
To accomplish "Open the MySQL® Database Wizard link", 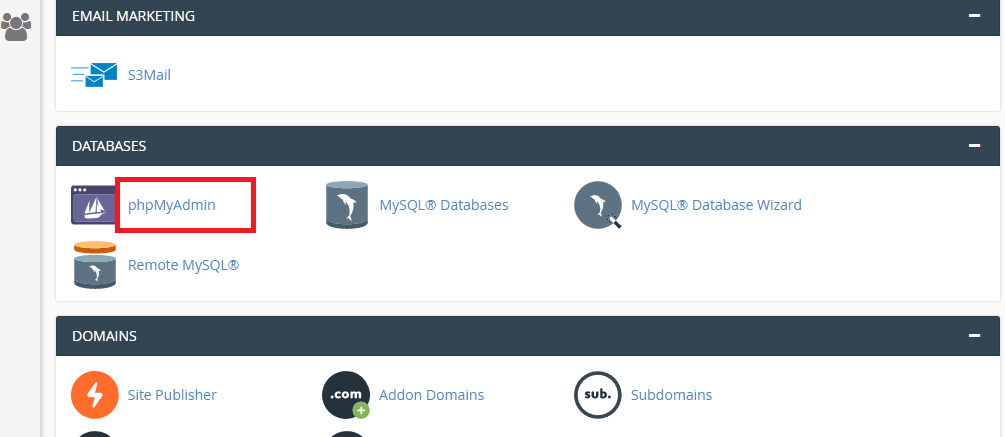I will (x=716, y=205).
